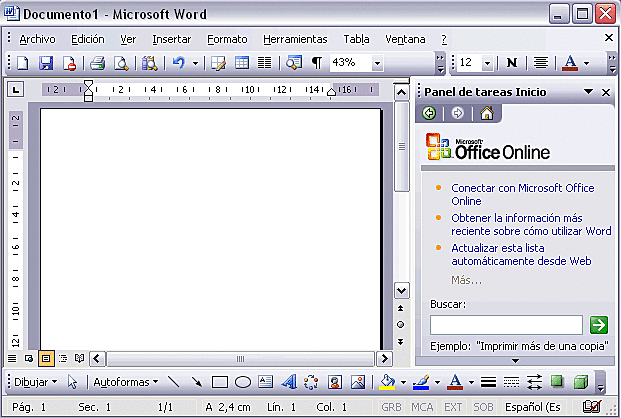621x418 pixels.
Task: Open the Autoformas menu
Action: [126, 382]
